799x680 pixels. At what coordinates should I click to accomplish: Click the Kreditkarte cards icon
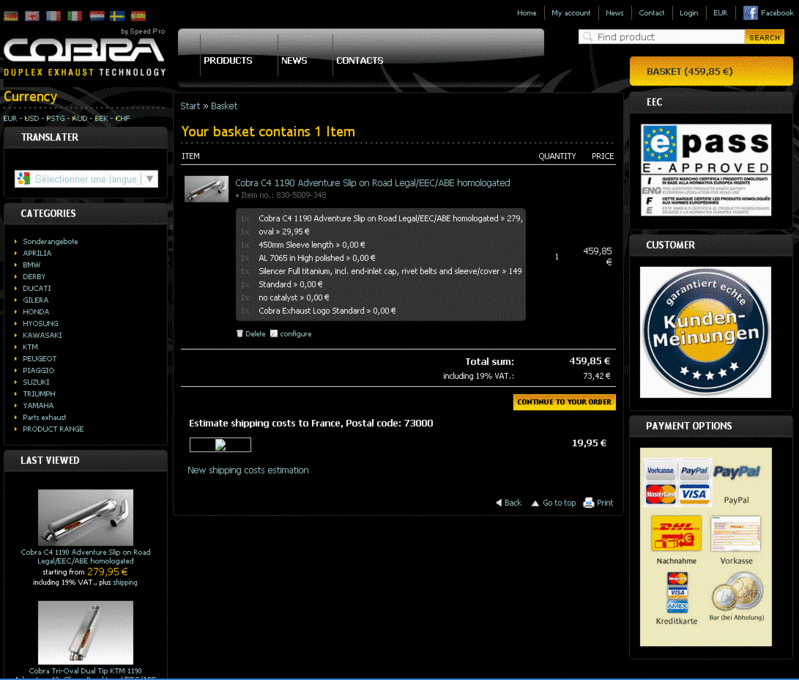click(677, 592)
